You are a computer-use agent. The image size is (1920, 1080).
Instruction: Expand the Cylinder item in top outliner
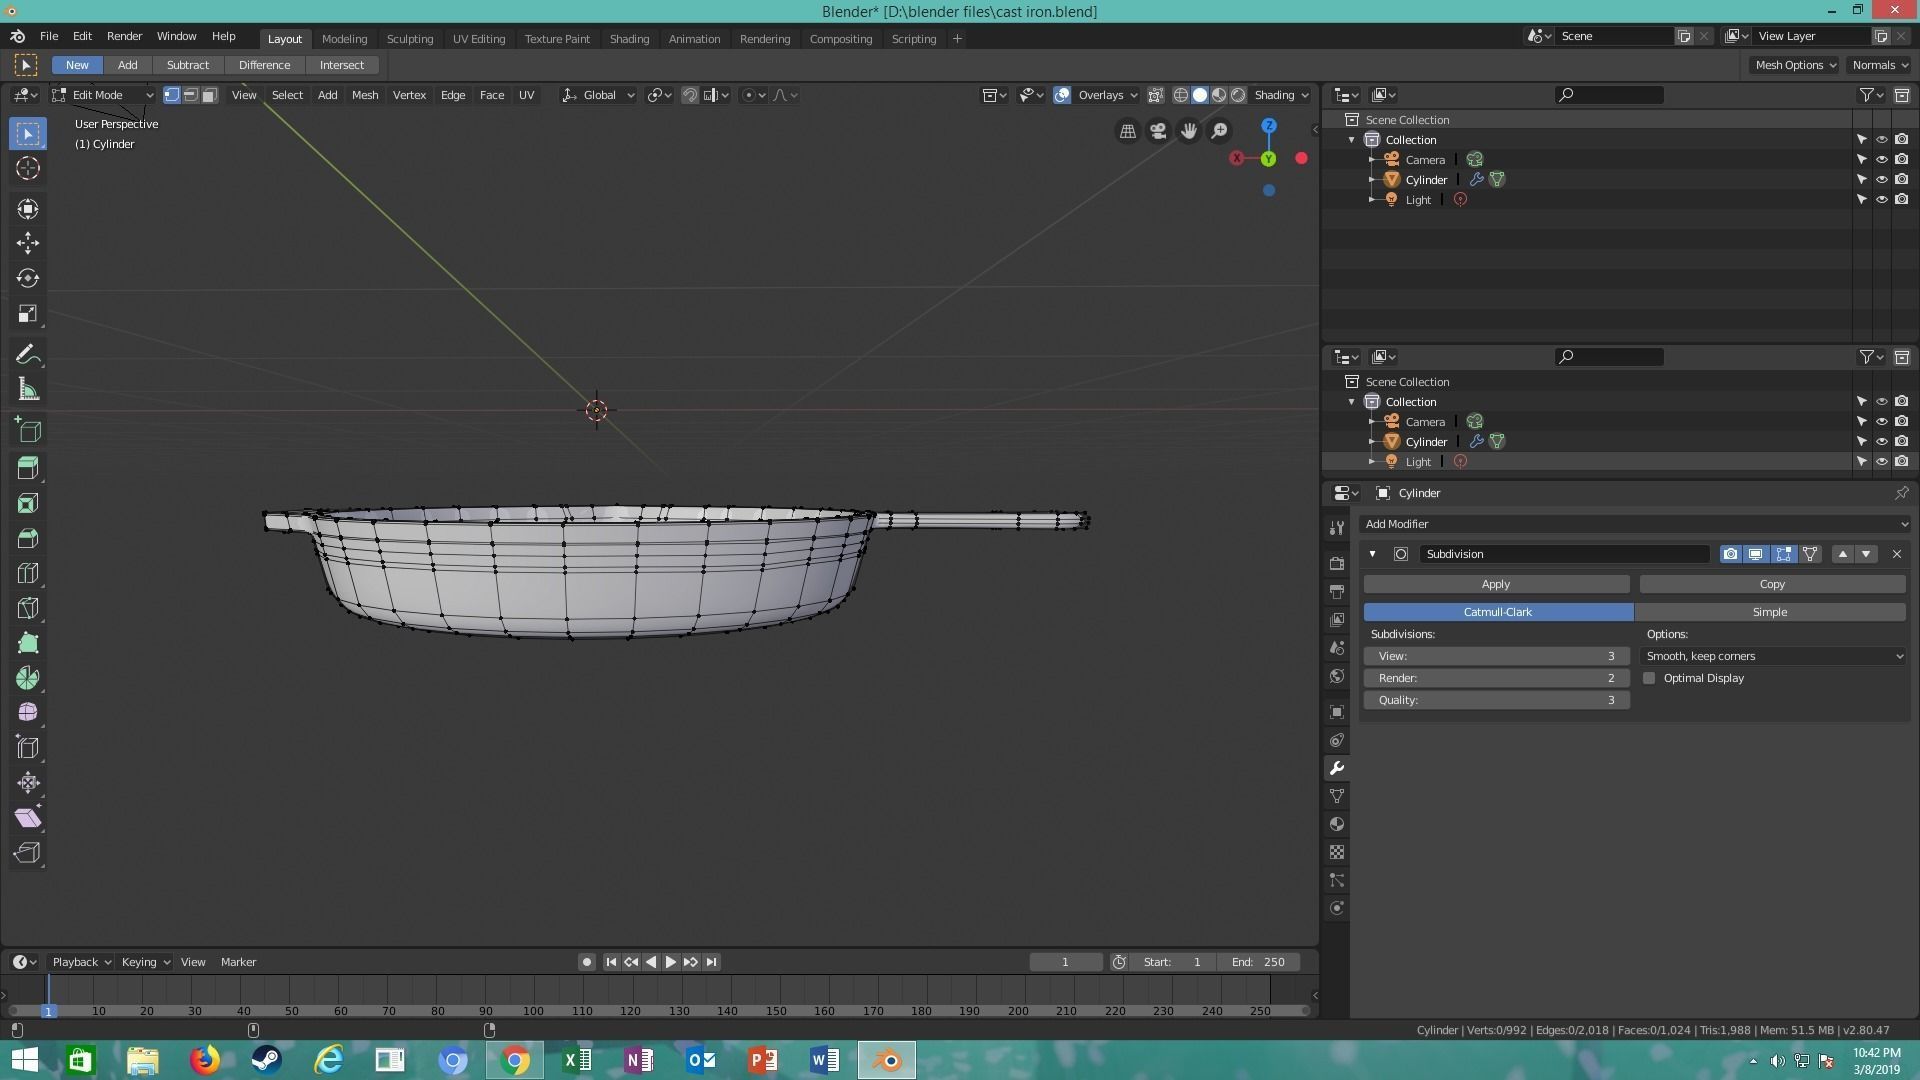(1372, 180)
